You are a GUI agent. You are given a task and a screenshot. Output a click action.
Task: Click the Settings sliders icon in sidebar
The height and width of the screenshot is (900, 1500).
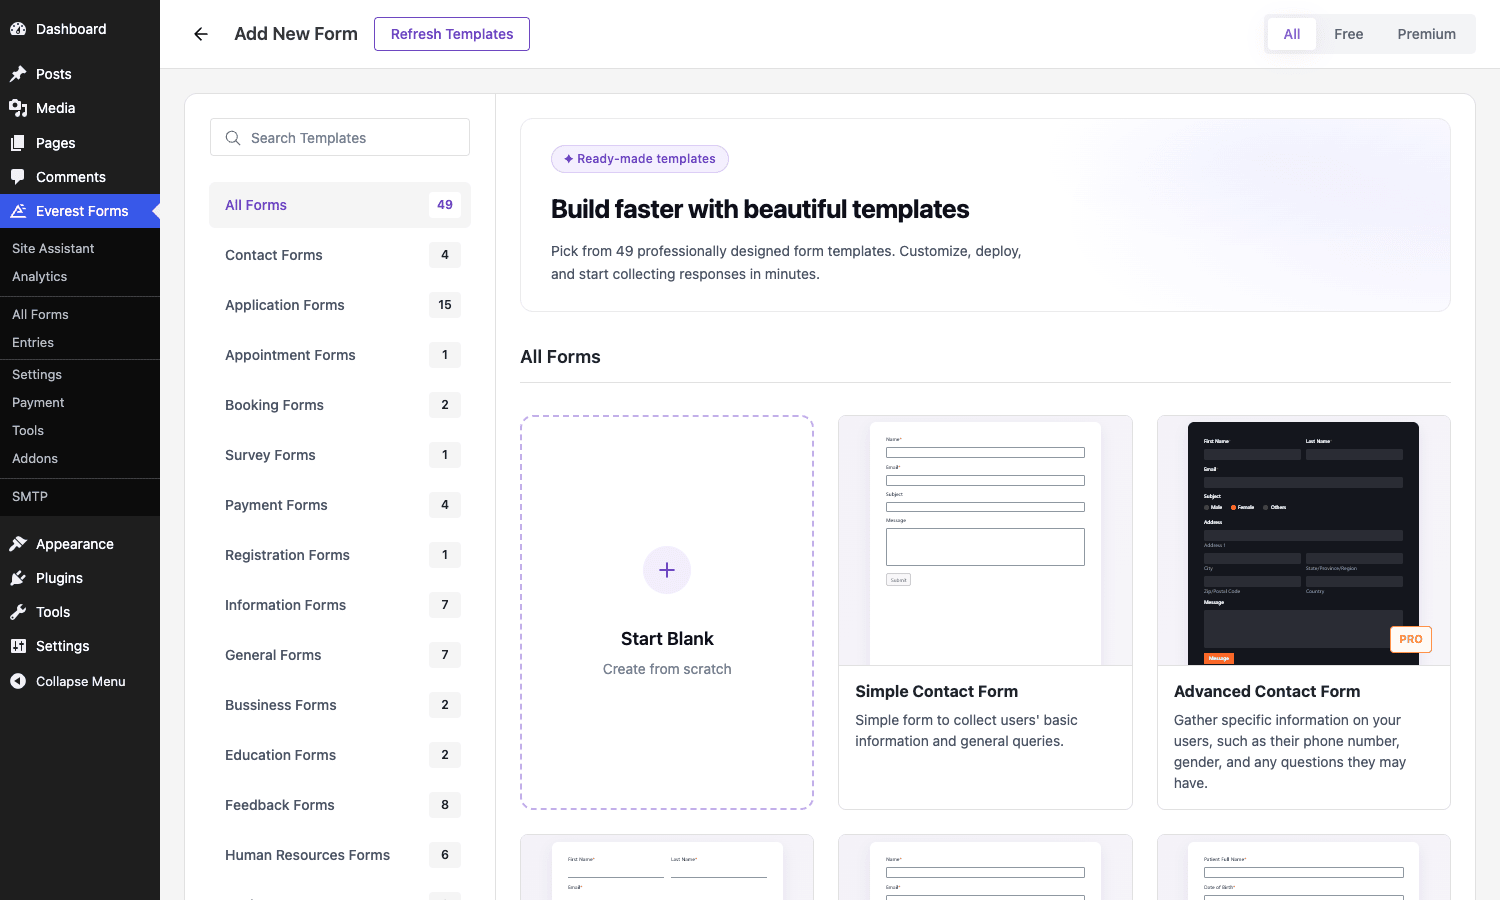tap(18, 646)
